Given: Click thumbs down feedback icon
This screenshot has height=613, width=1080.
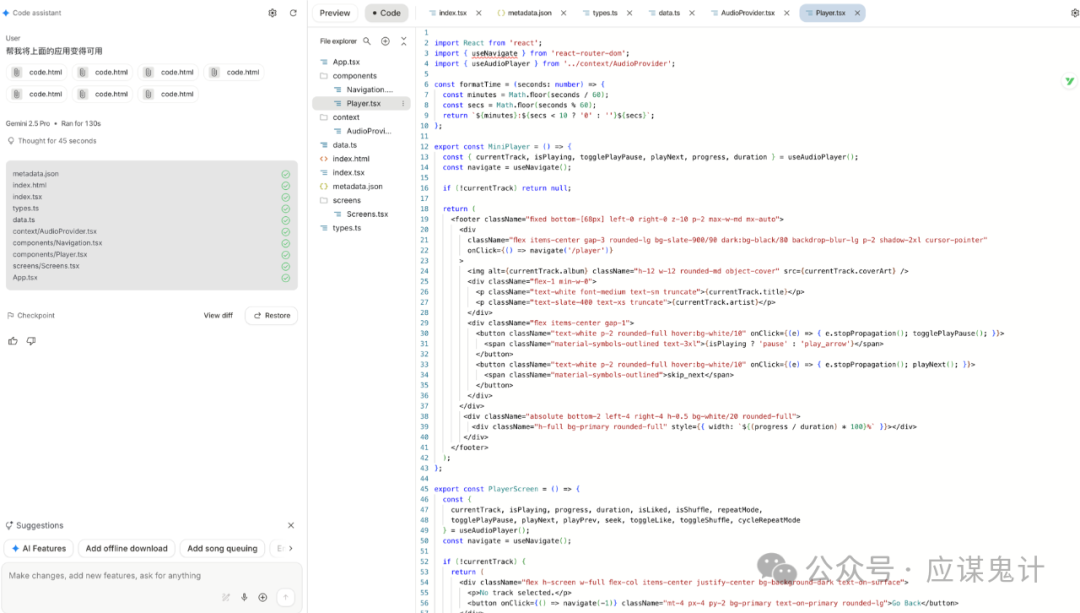Looking at the screenshot, I should pyautogui.click(x=31, y=341).
